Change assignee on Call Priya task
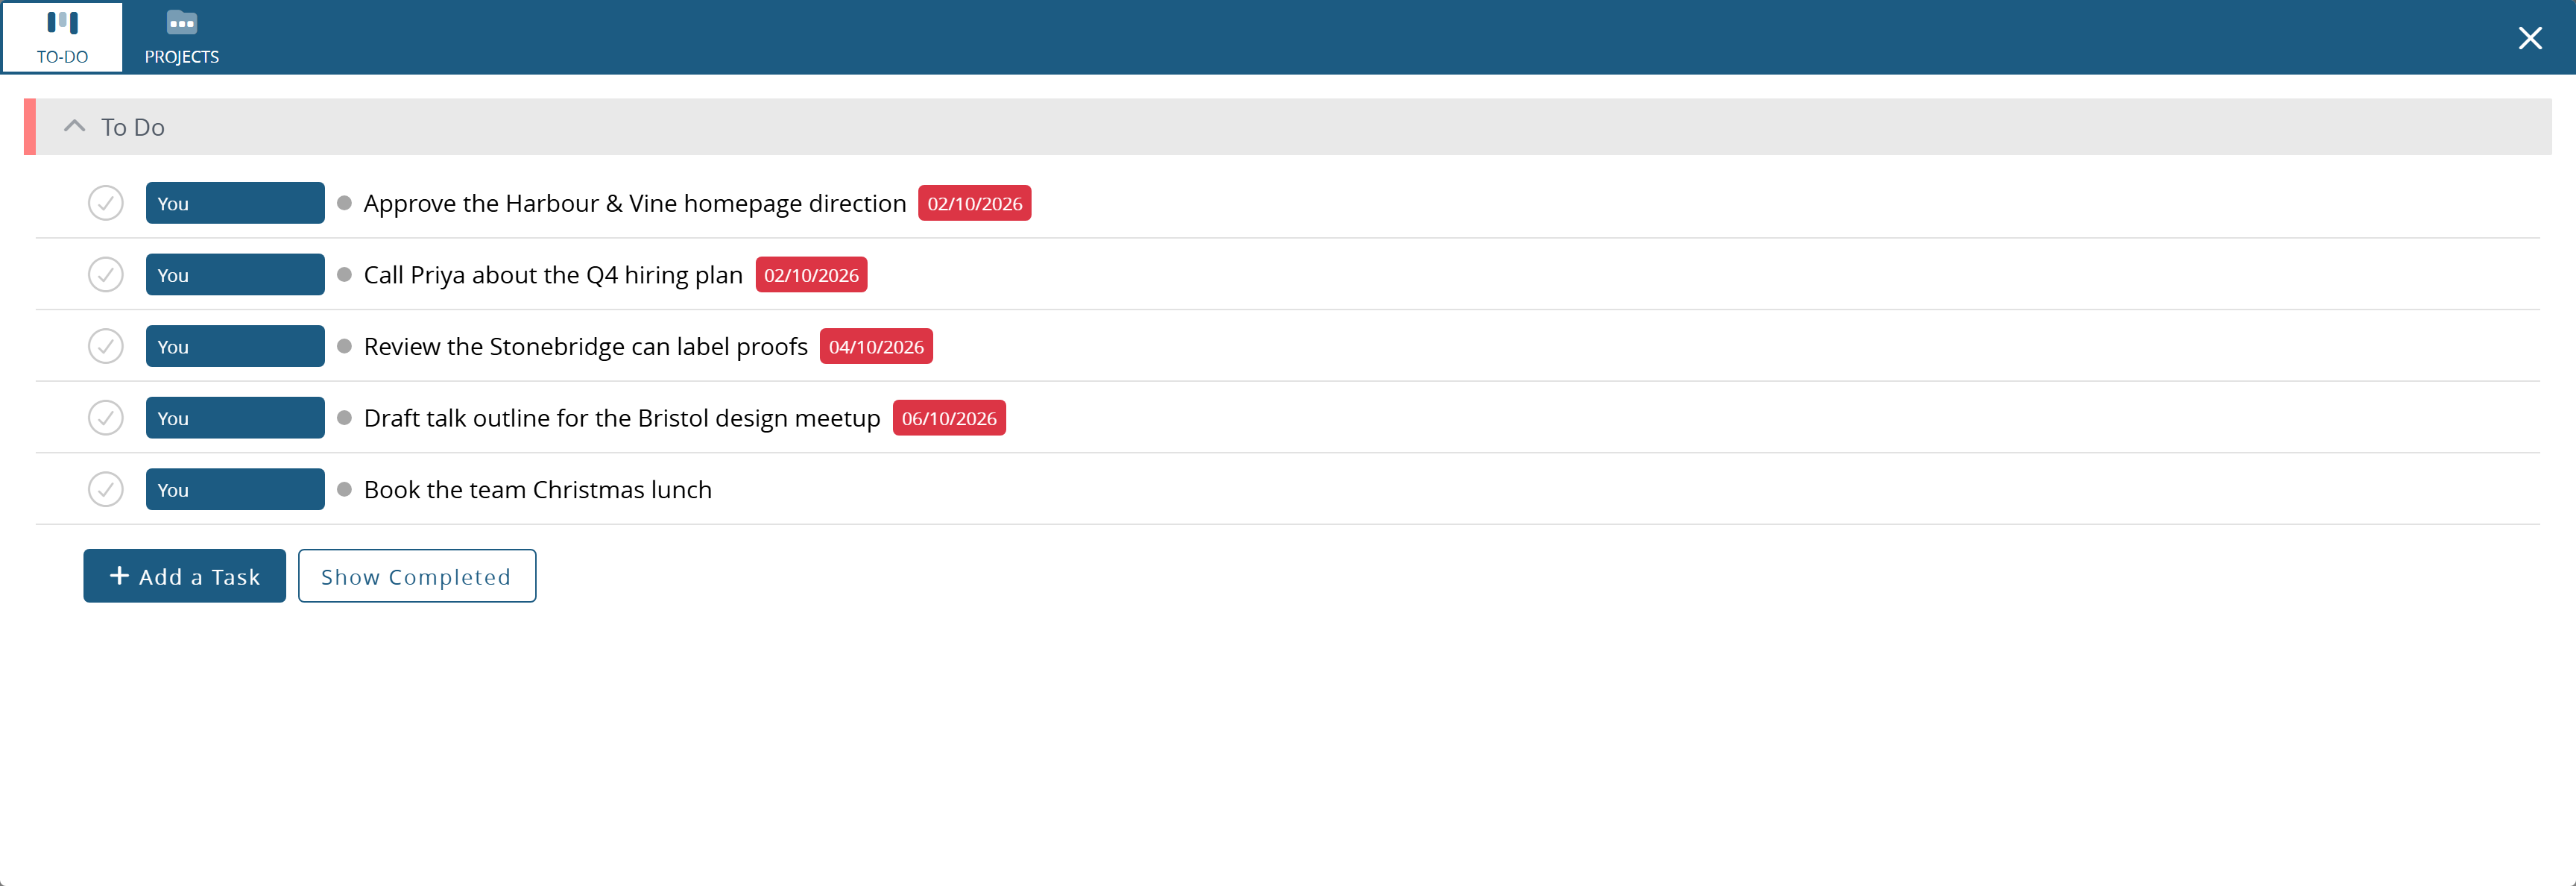This screenshot has width=2576, height=886. pyautogui.click(x=235, y=274)
